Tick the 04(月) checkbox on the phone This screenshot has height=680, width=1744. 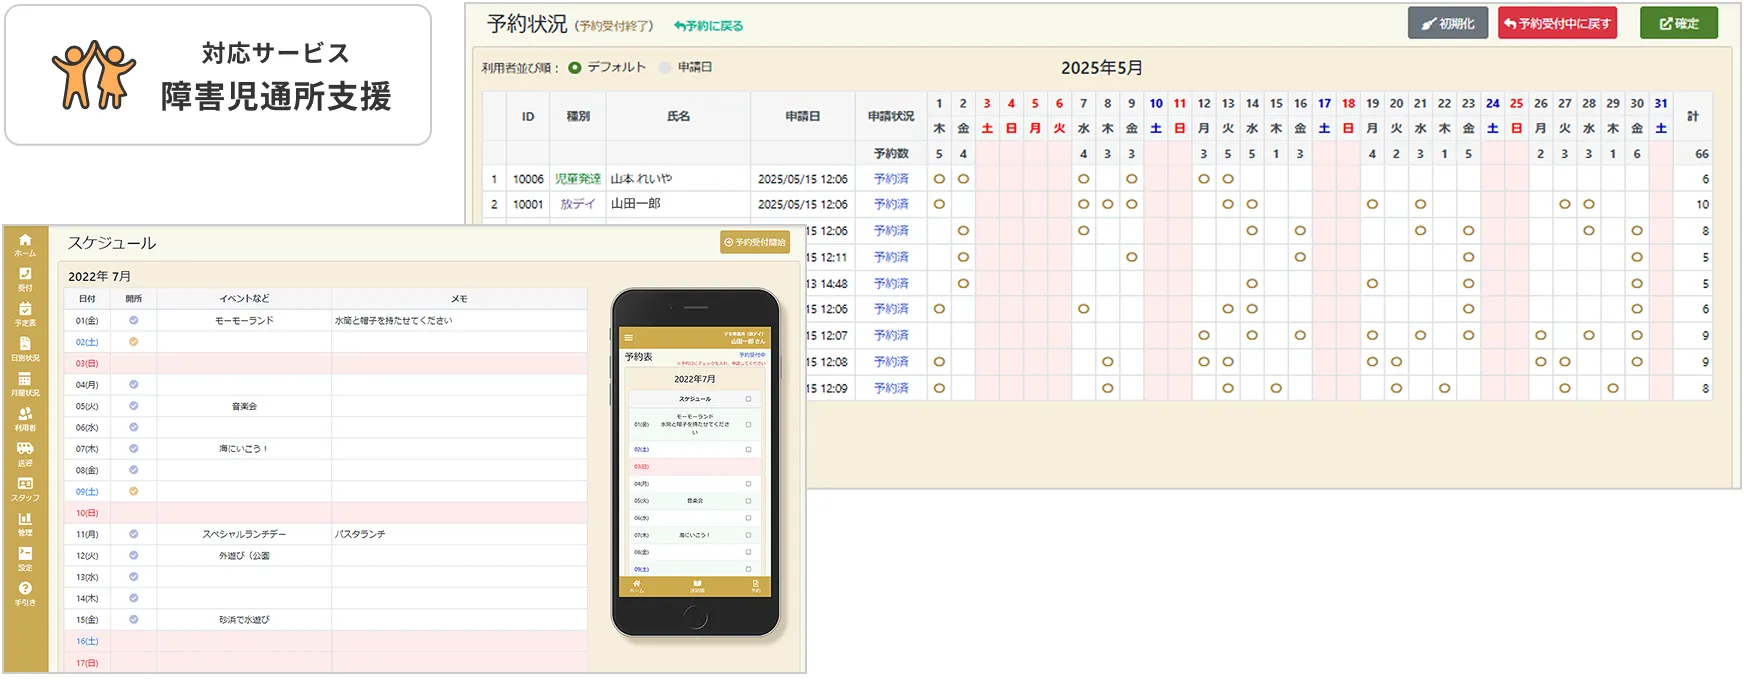[748, 484]
